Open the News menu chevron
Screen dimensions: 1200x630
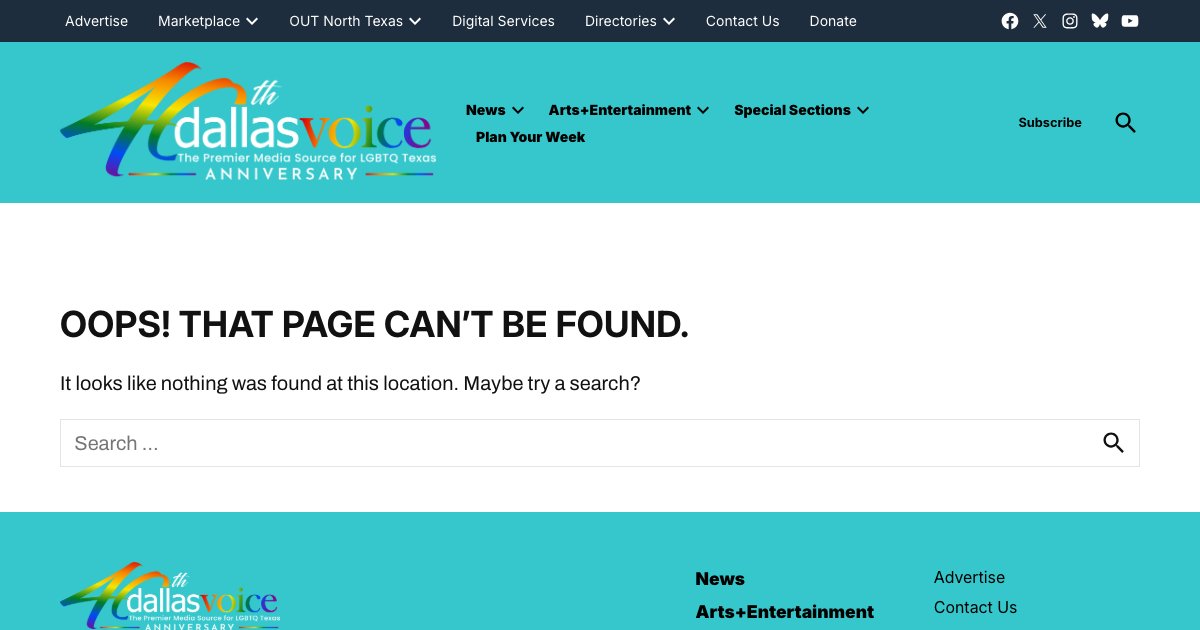(518, 111)
